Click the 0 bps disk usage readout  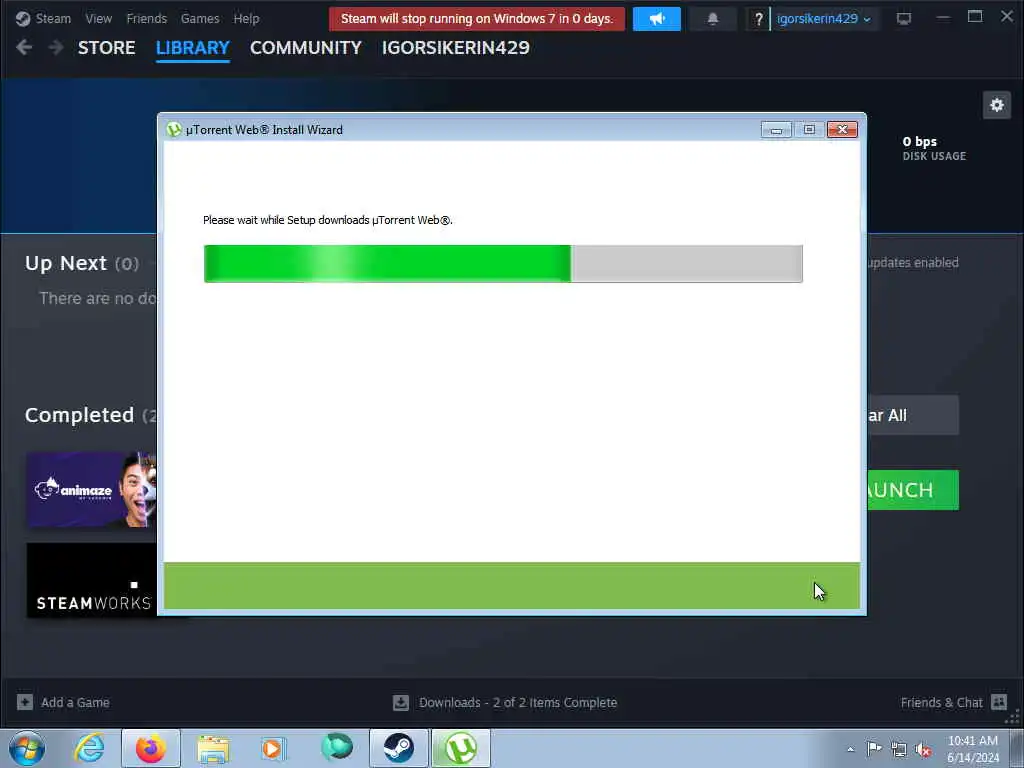click(x=934, y=148)
